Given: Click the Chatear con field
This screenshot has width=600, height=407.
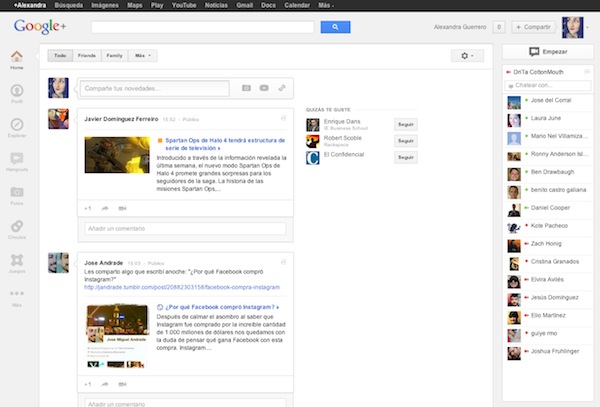Looking at the screenshot, I should (548, 86).
